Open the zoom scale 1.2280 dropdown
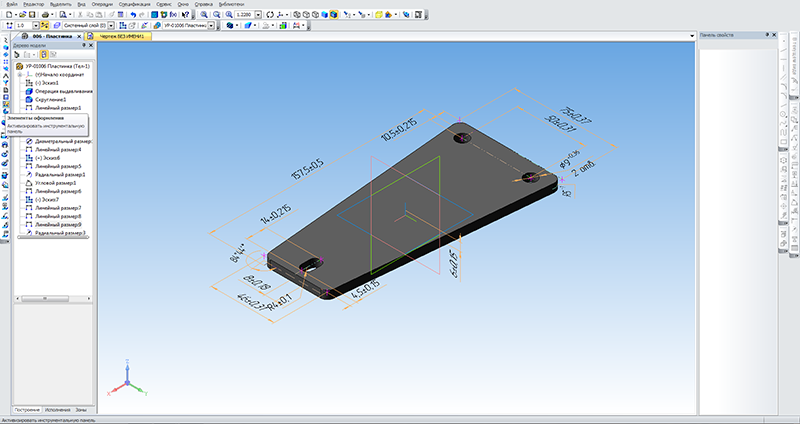 257,15
